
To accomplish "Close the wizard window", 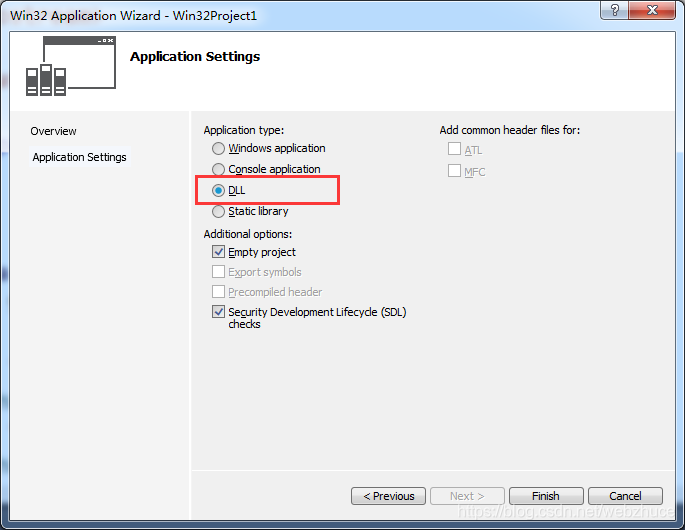I will (652, 10).
